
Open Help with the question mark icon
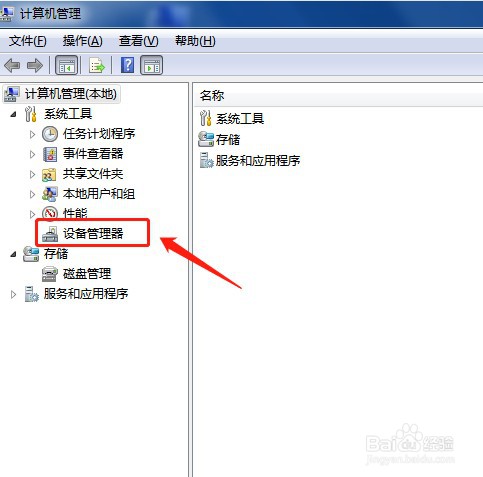[127, 65]
